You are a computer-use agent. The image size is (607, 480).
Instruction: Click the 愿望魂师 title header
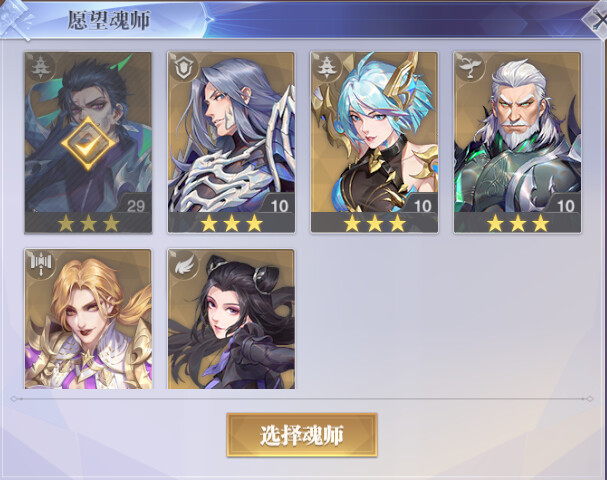109,20
